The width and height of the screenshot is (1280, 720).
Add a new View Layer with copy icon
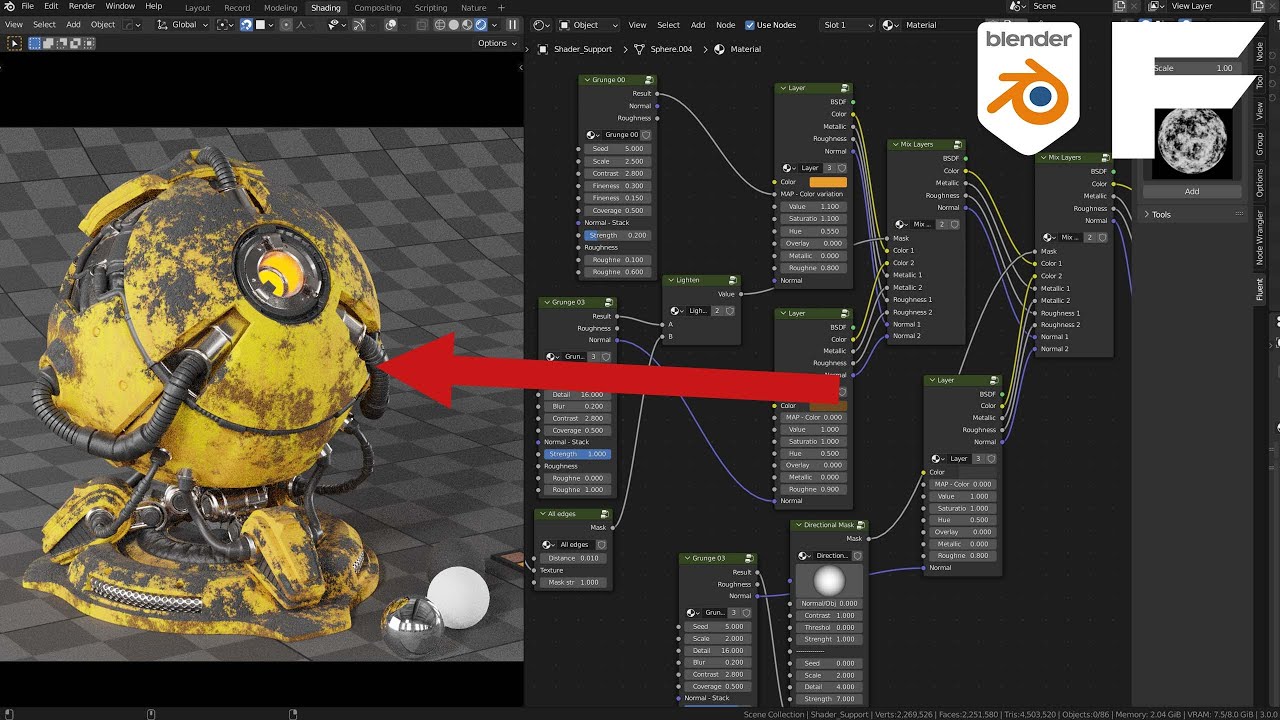(1258, 6)
